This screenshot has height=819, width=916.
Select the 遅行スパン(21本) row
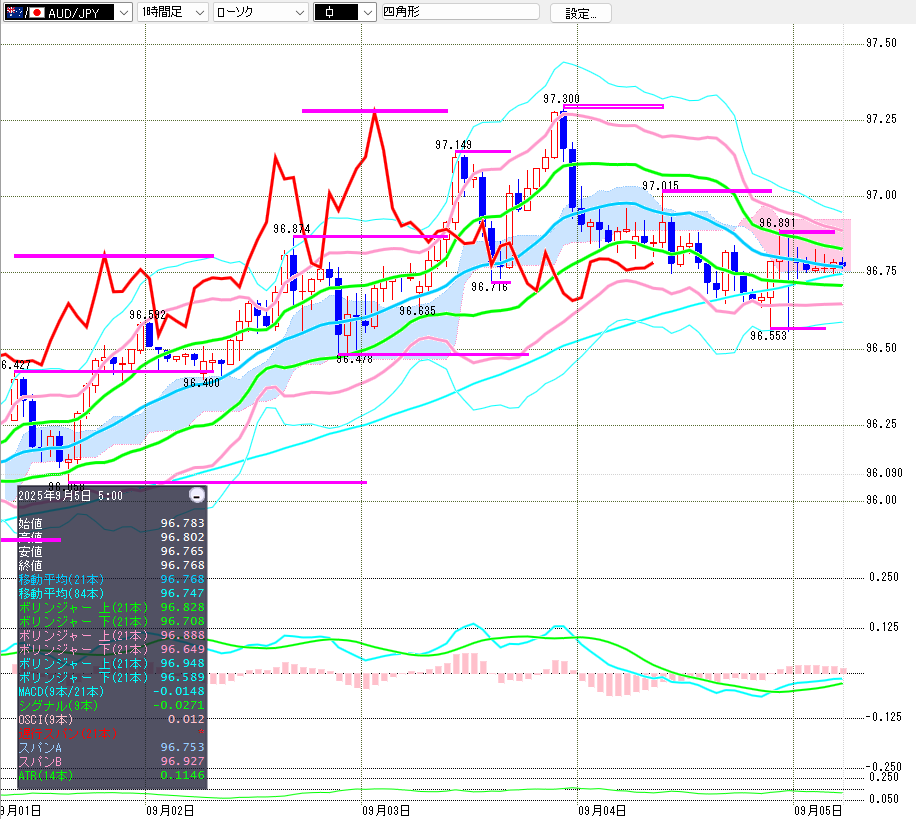(112, 734)
